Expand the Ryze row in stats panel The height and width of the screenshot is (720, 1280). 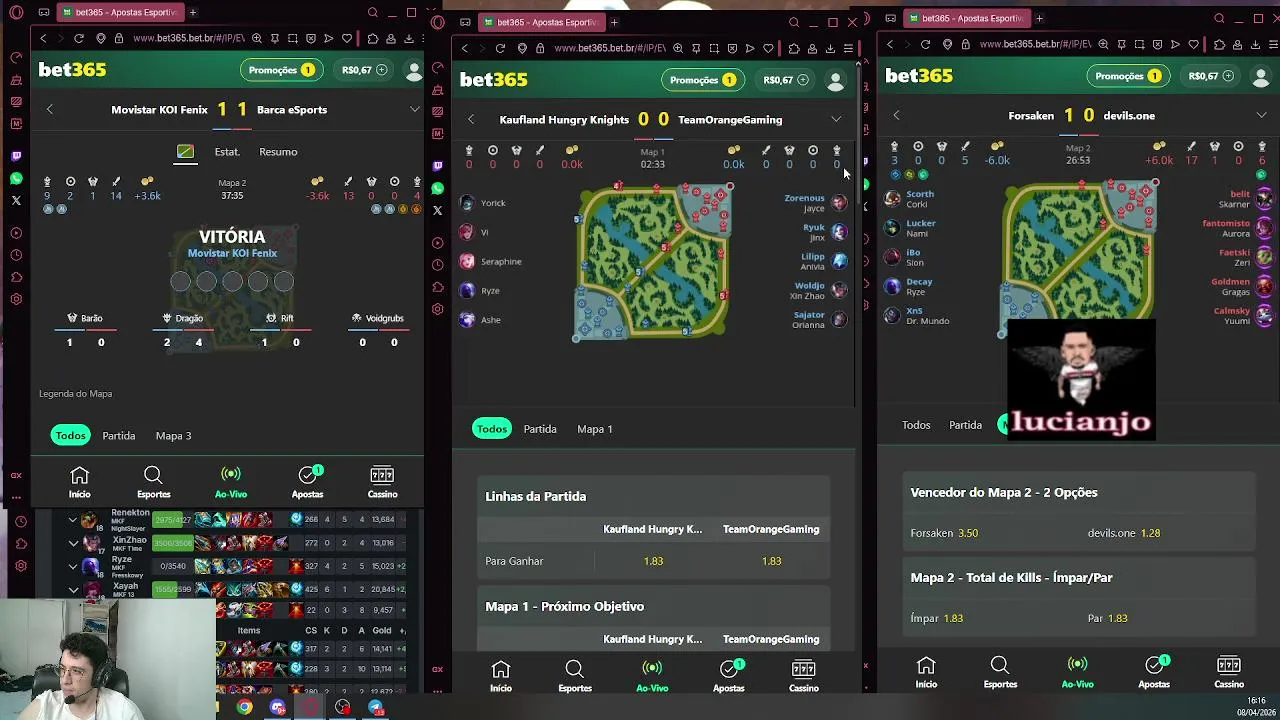click(73, 566)
